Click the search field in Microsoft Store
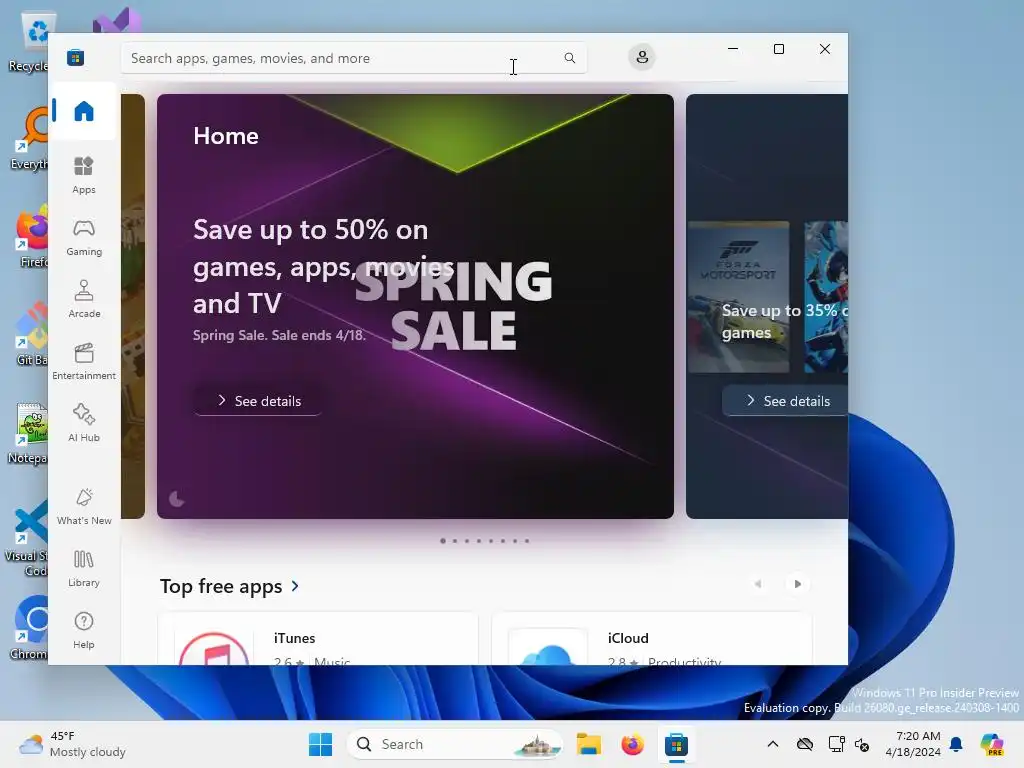 click(353, 58)
